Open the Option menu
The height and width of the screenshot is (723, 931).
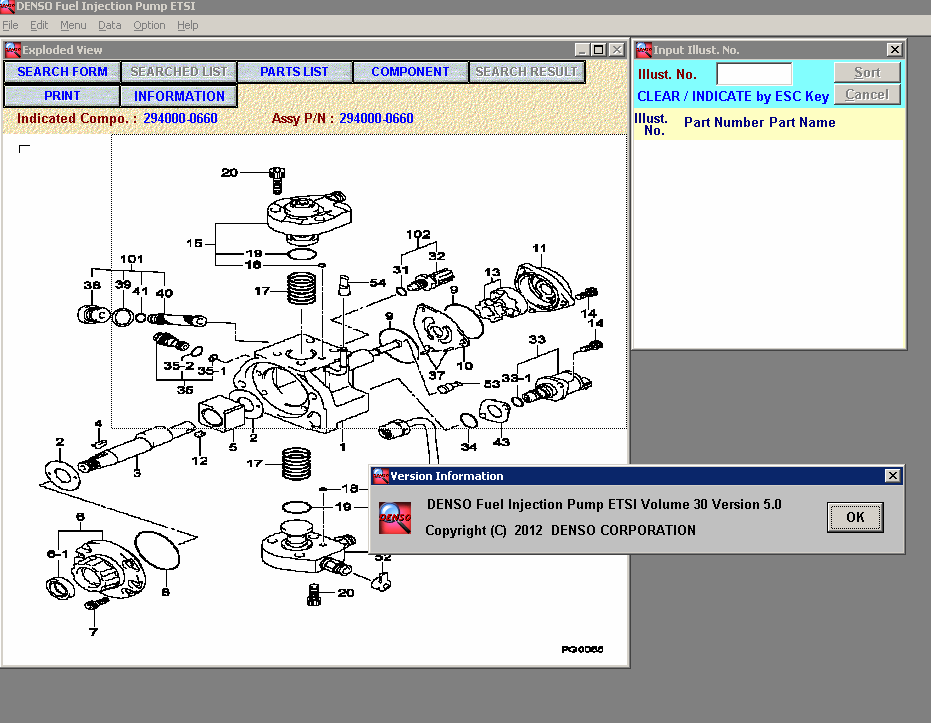coord(148,25)
